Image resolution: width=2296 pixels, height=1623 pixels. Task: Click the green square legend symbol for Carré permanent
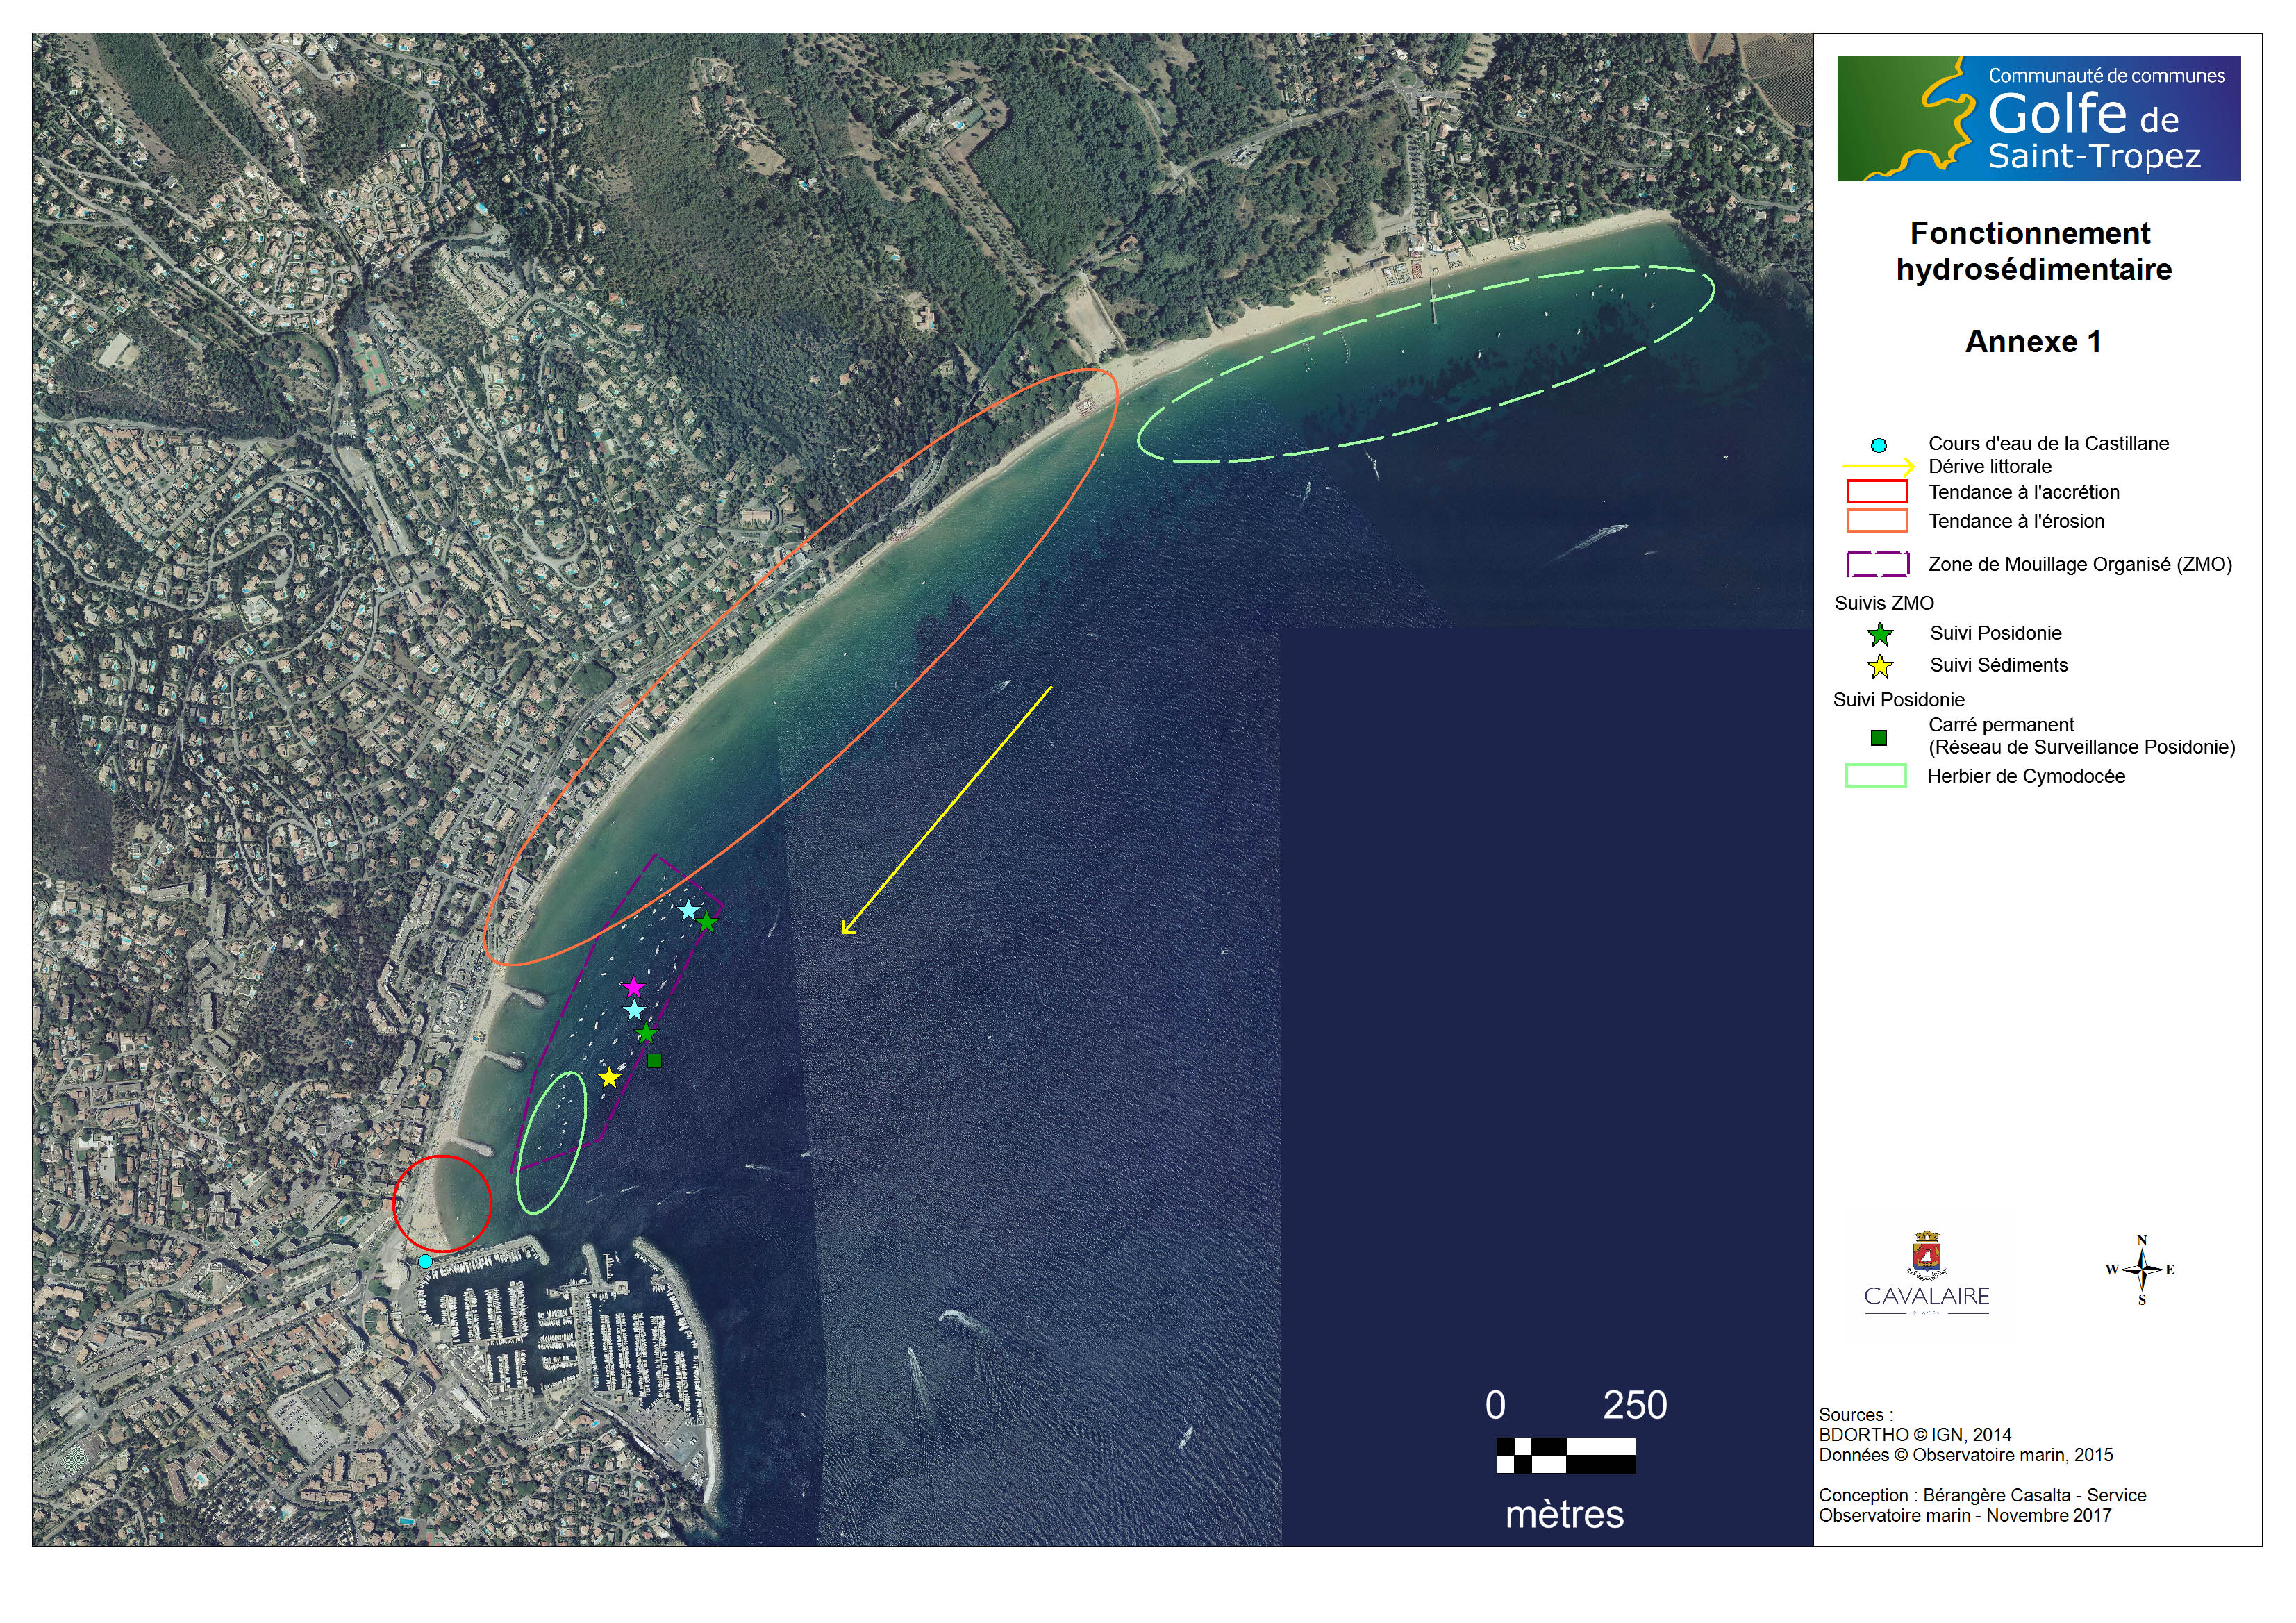click(1878, 738)
